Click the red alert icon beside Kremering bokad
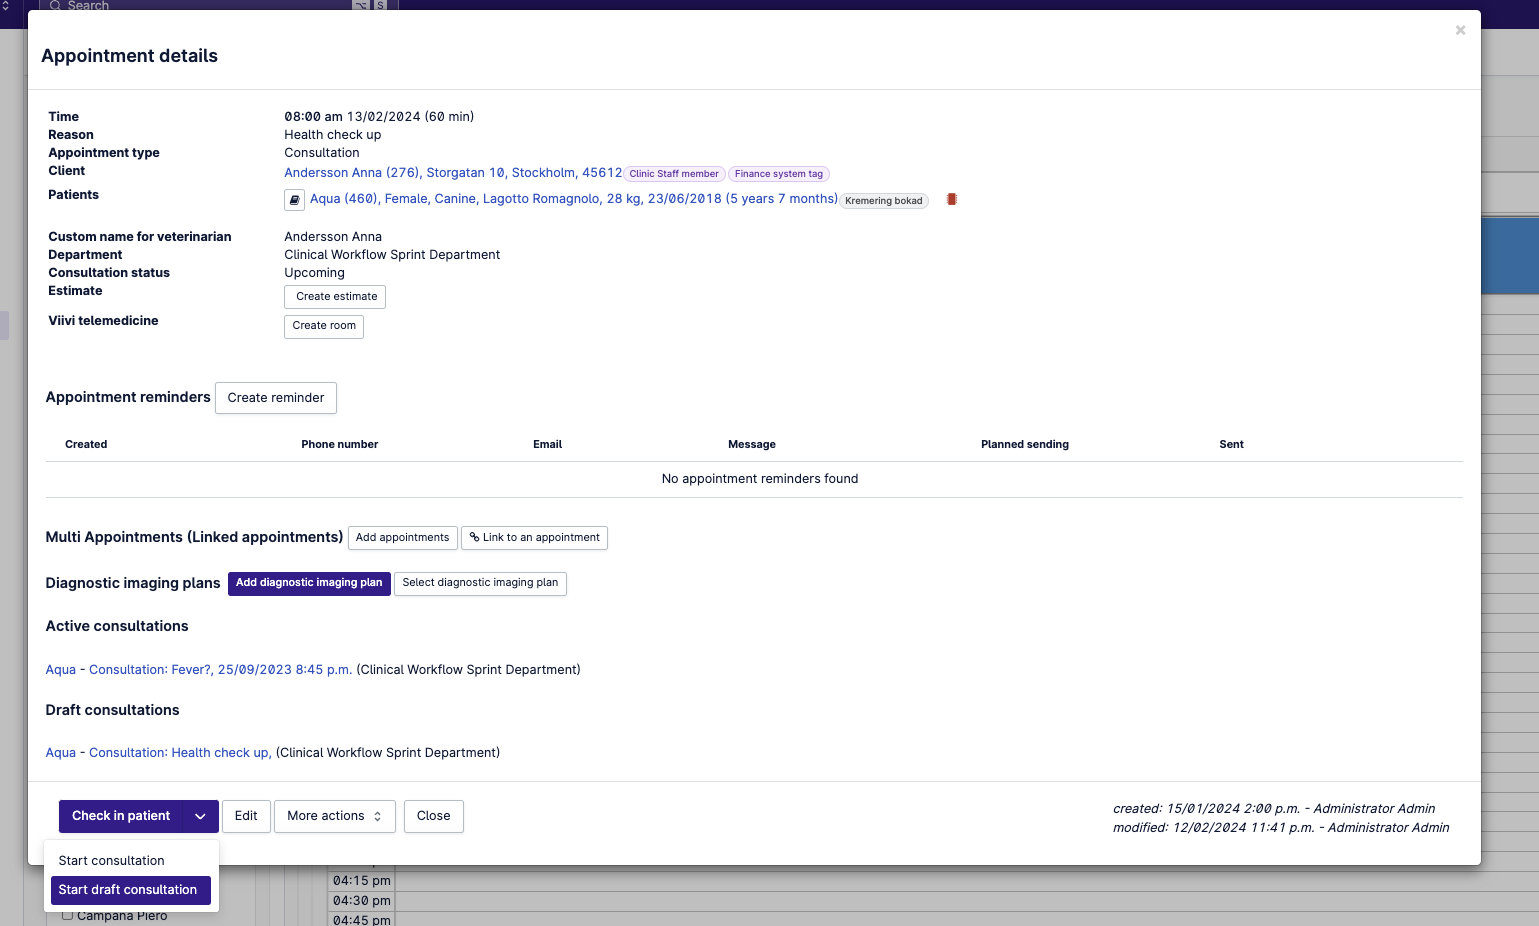 pyautogui.click(x=952, y=200)
